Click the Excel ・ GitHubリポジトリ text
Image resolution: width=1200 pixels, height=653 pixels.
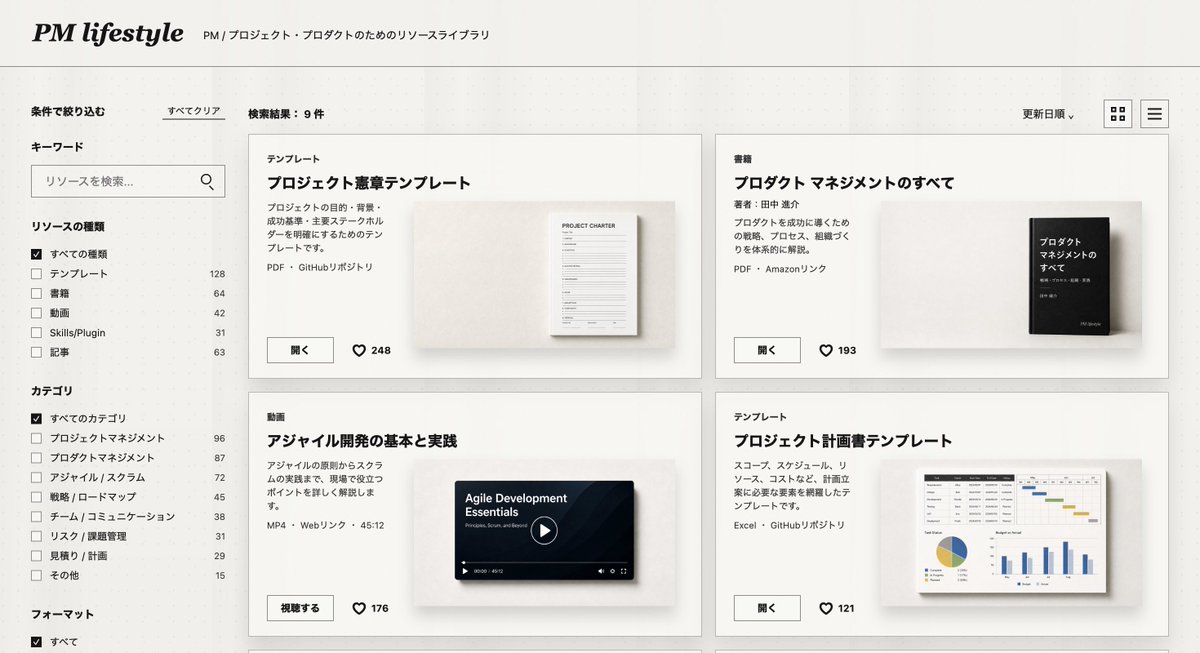coord(790,525)
